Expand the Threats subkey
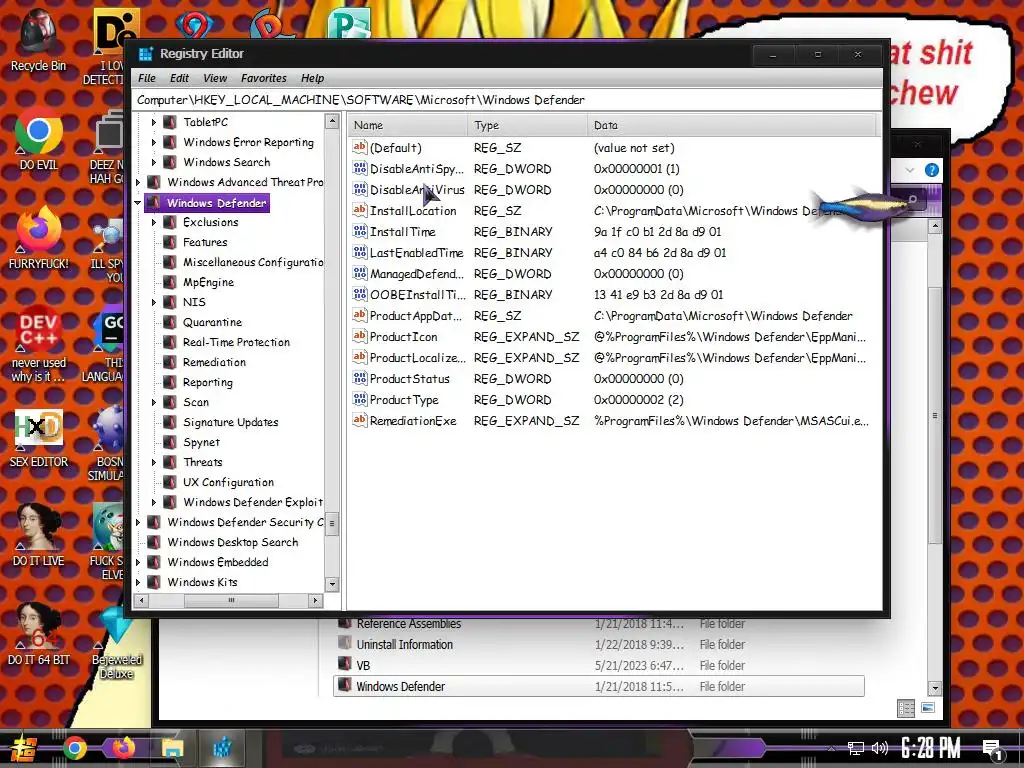Viewport: 1024px width, 768px height. 153,462
